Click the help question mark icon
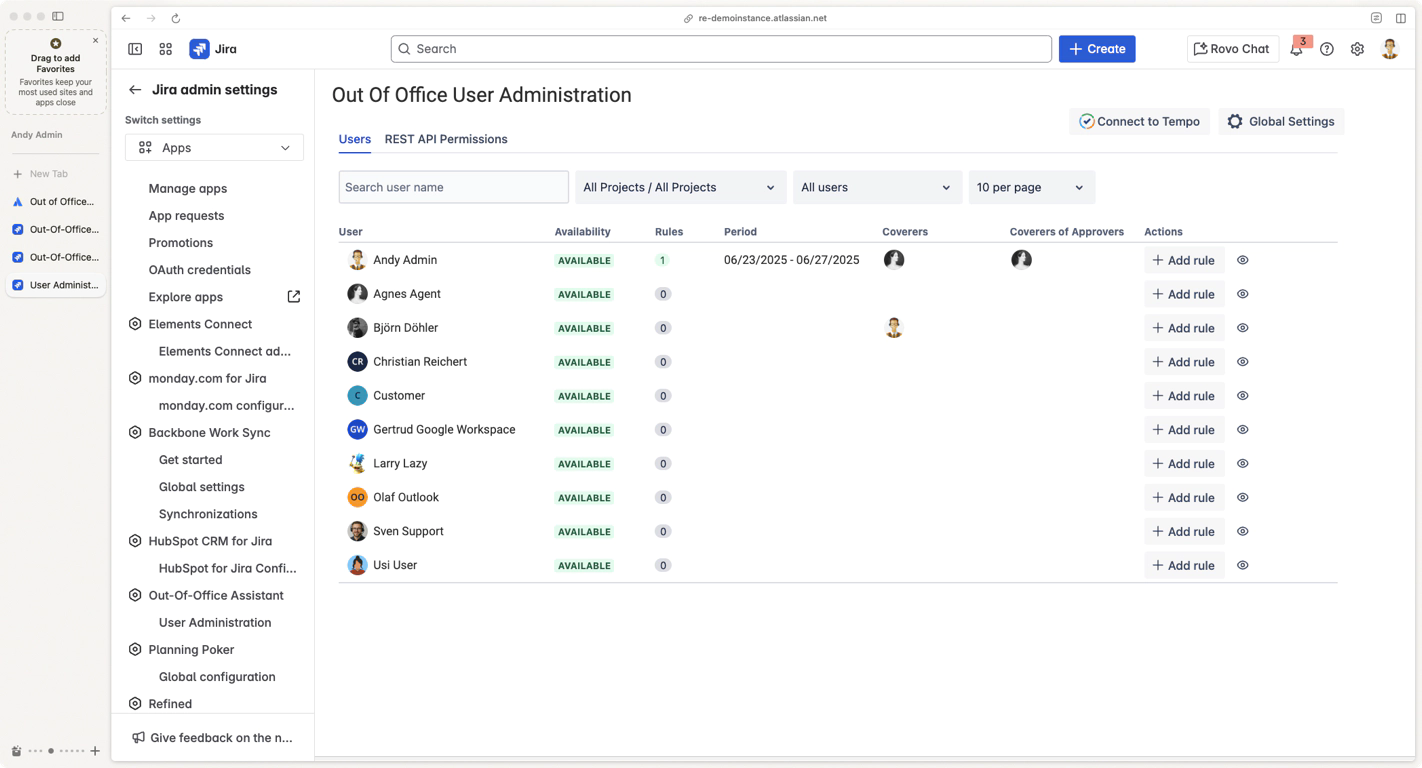Image resolution: width=1422 pixels, height=768 pixels. click(1327, 49)
